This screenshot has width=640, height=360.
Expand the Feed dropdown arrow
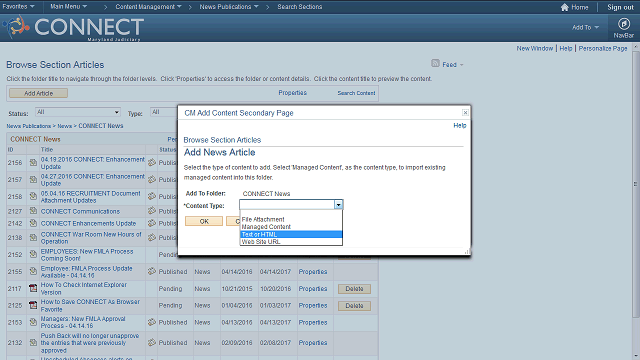(462, 65)
